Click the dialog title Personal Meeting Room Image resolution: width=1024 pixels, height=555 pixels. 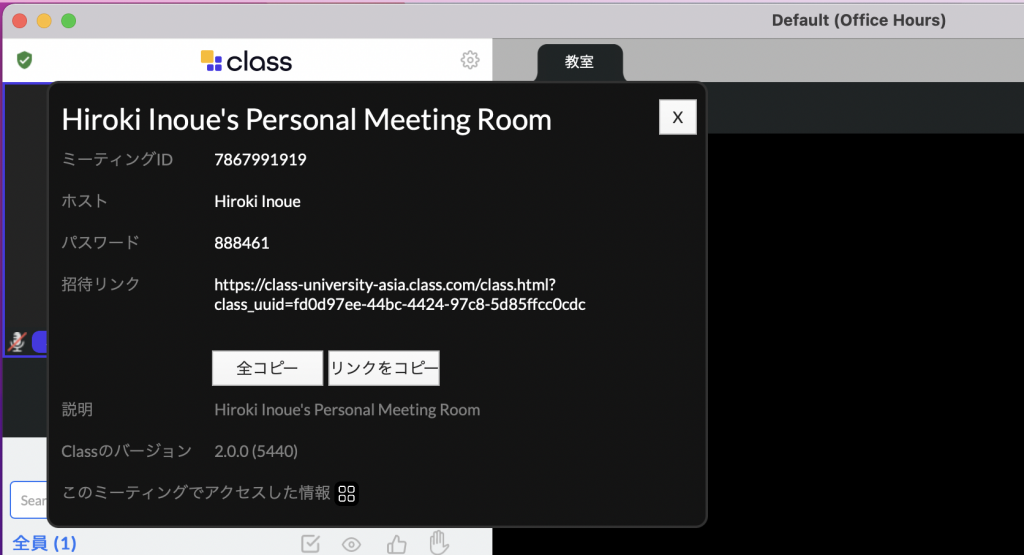306,119
